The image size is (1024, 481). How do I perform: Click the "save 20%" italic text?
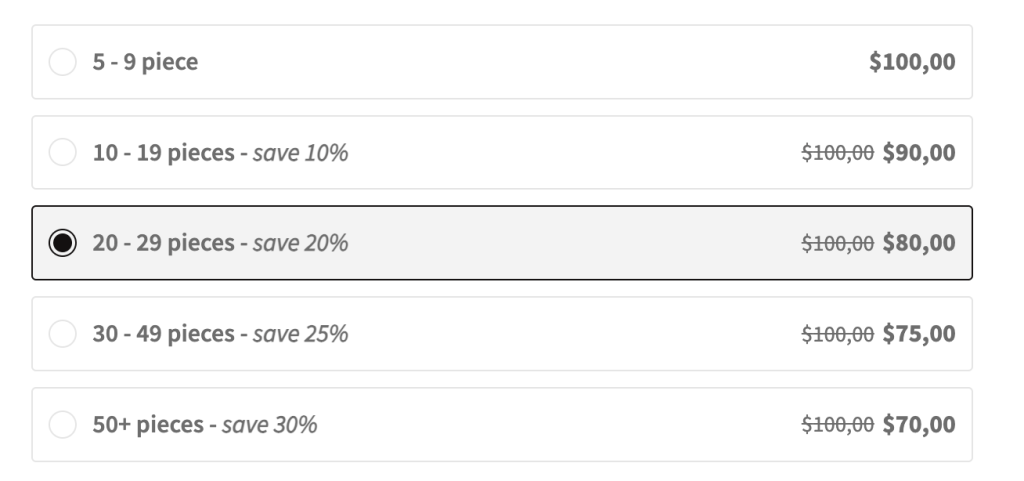[300, 243]
